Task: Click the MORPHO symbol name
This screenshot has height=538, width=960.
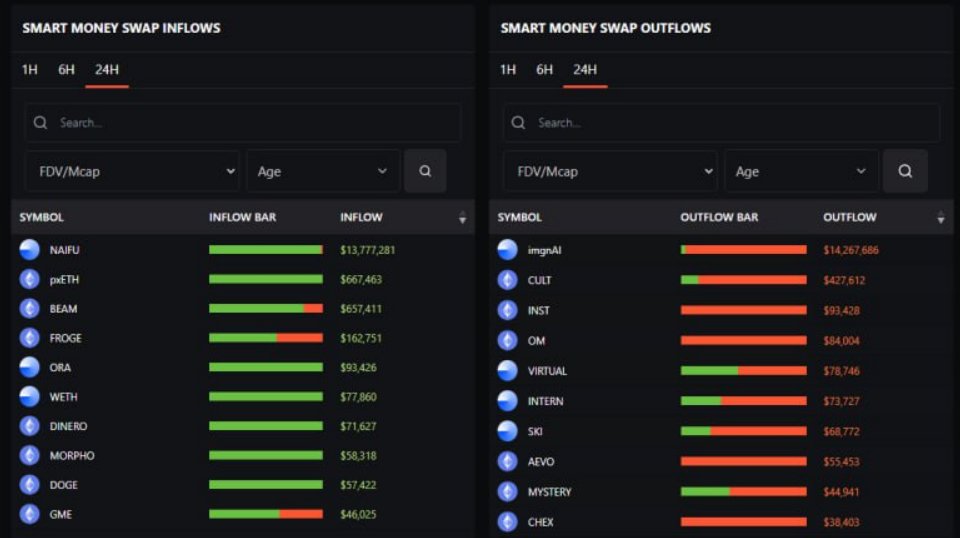Action: pyautogui.click(x=72, y=455)
